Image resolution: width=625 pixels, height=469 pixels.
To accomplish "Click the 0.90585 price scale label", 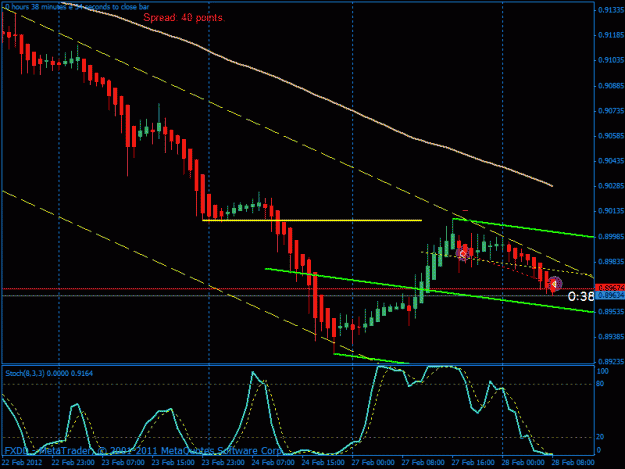I will click(x=611, y=136).
